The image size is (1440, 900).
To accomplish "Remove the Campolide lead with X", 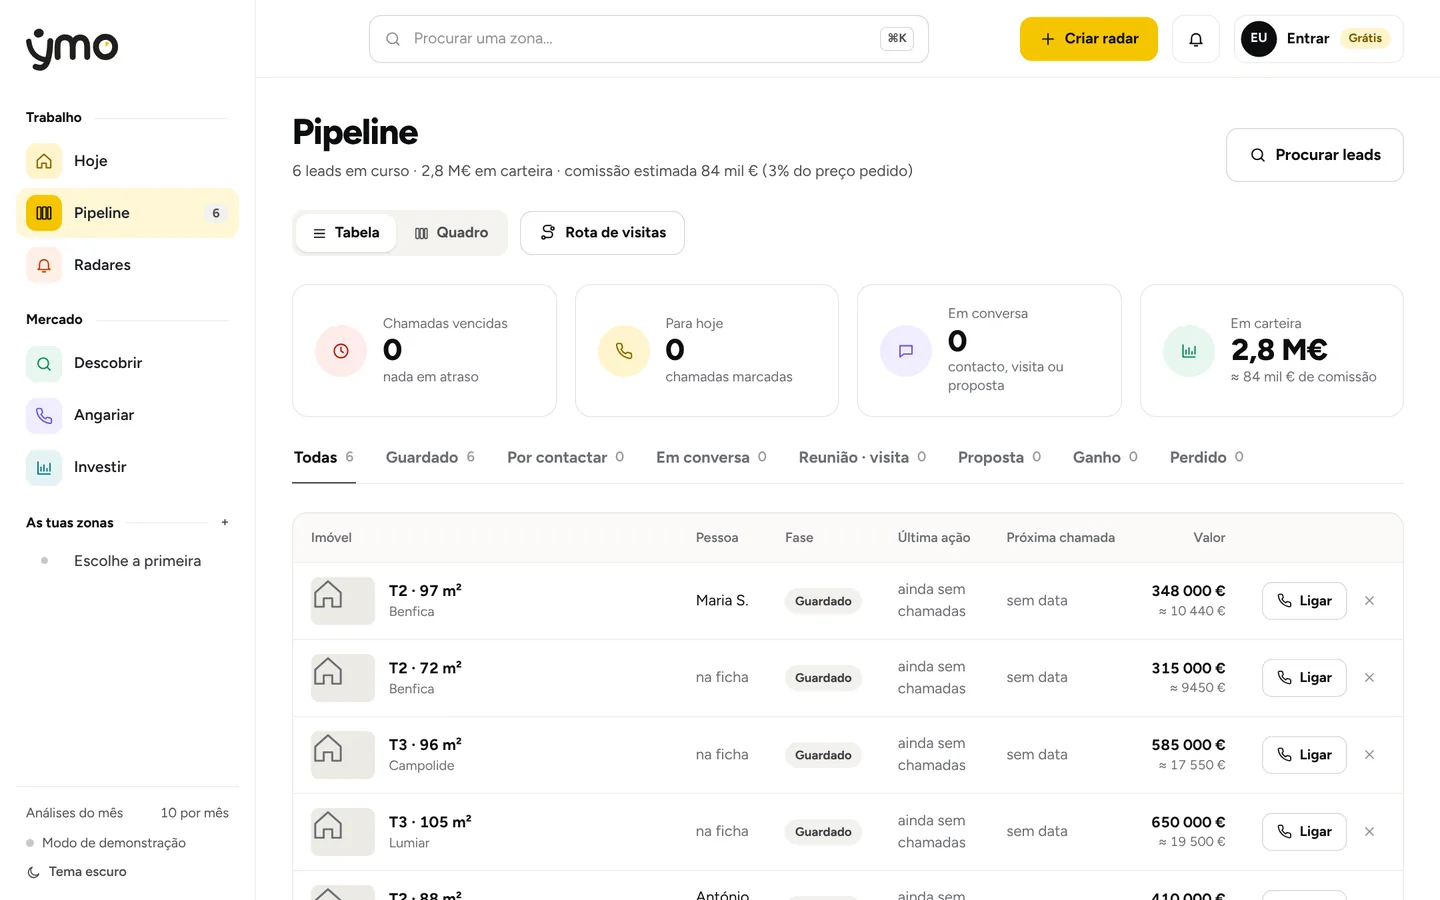I will click(1370, 755).
